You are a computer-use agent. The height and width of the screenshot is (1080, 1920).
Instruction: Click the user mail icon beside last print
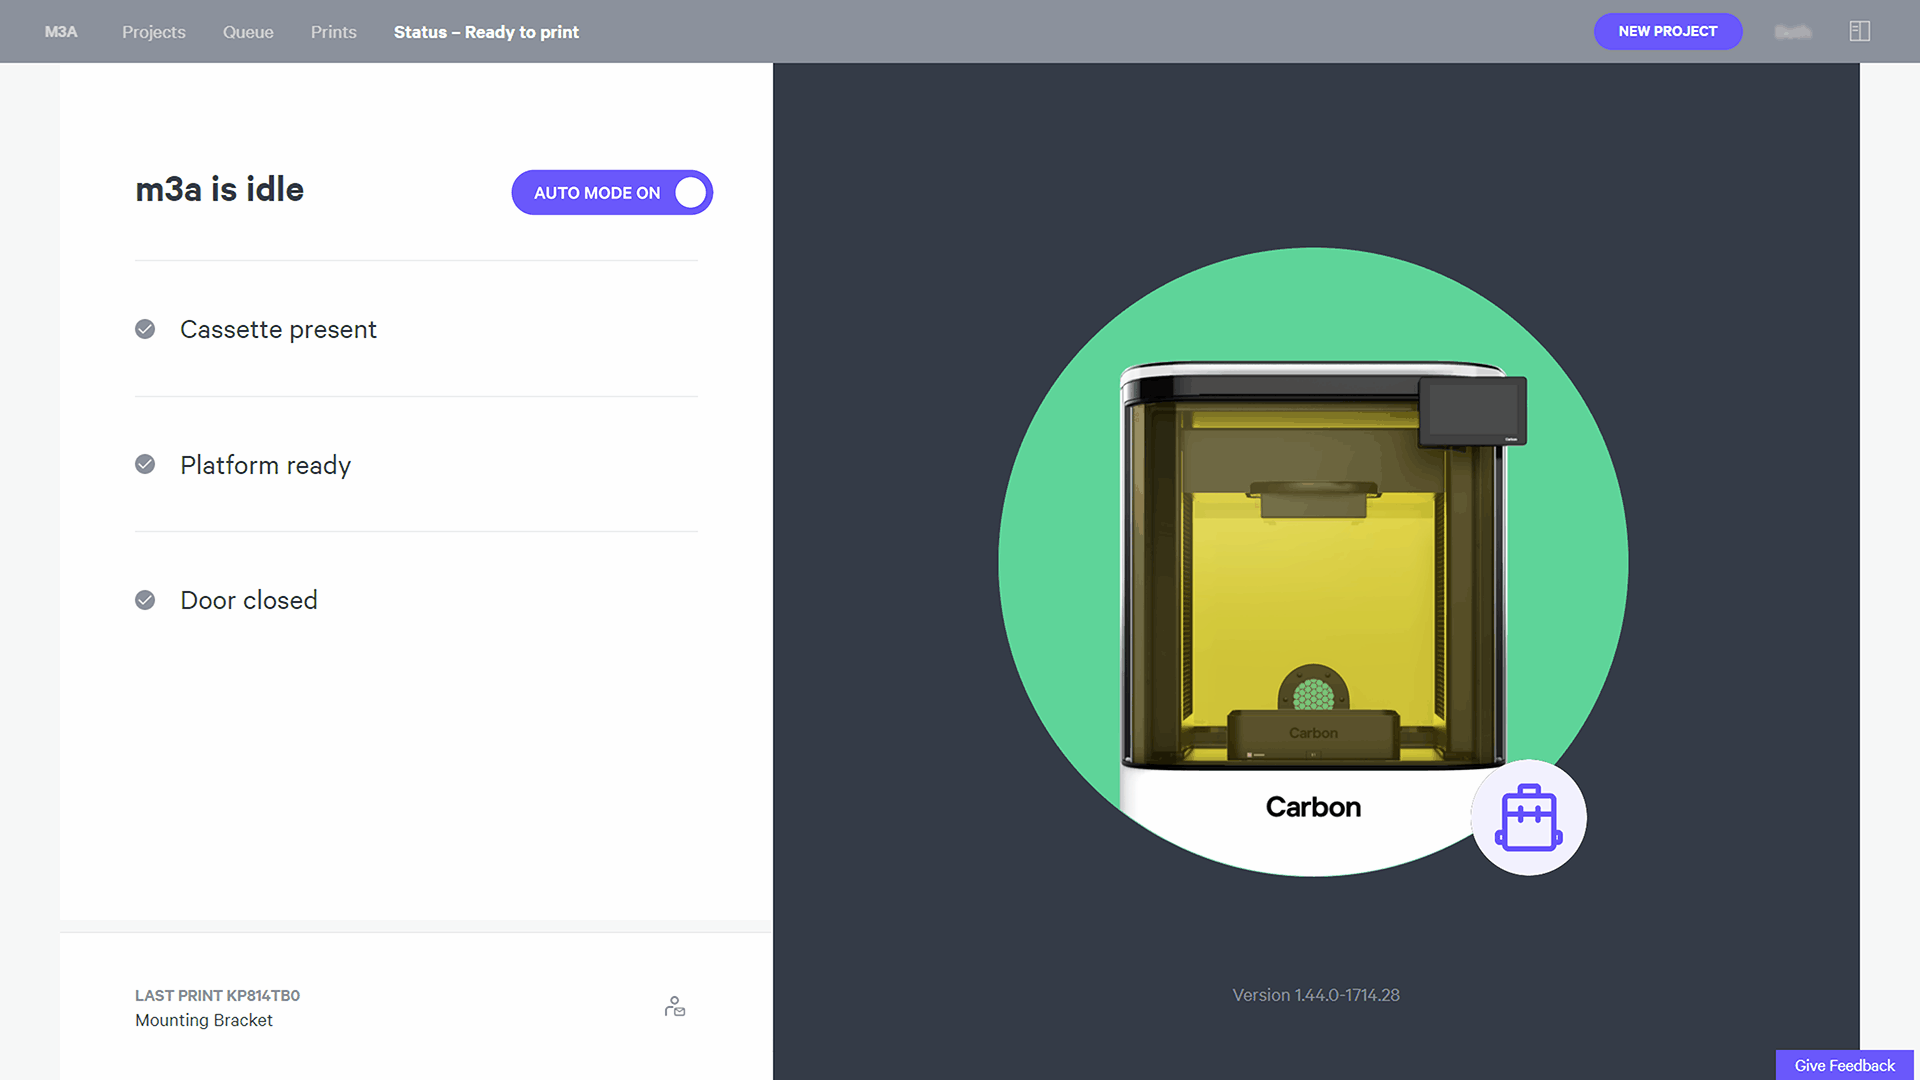click(x=675, y=1007)
